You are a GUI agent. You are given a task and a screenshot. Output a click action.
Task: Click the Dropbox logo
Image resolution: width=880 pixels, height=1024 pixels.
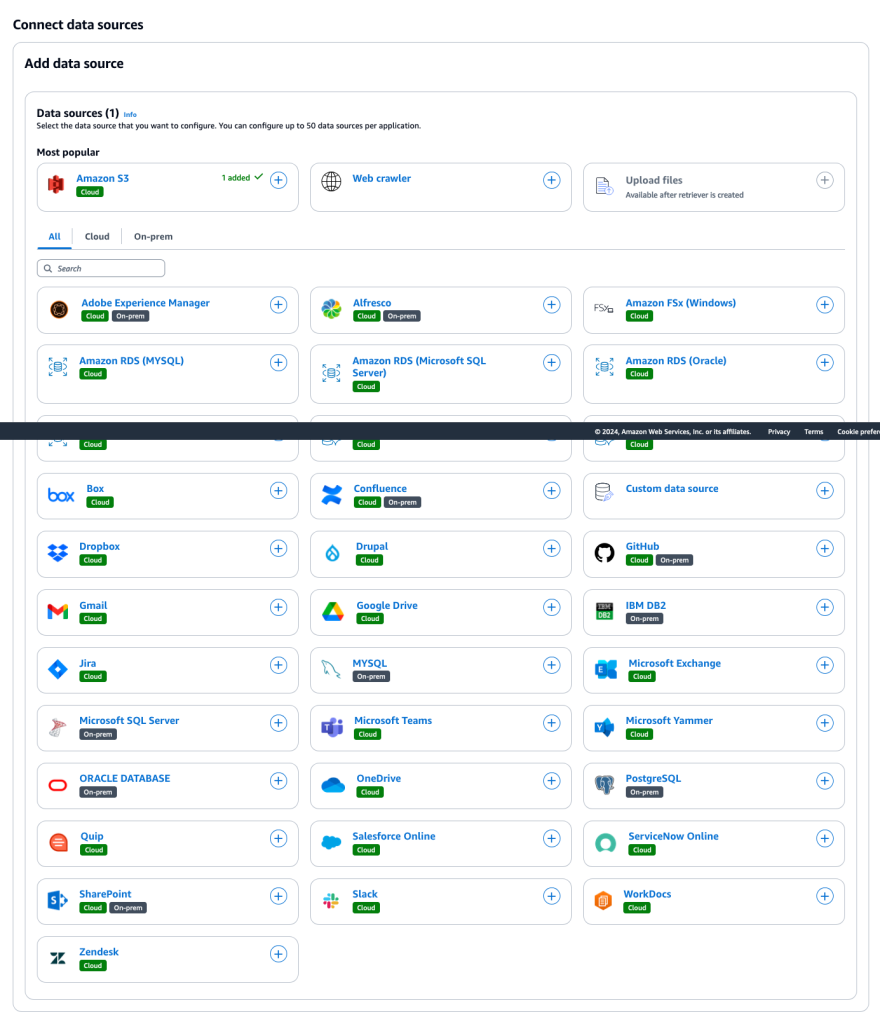[58, 552]
